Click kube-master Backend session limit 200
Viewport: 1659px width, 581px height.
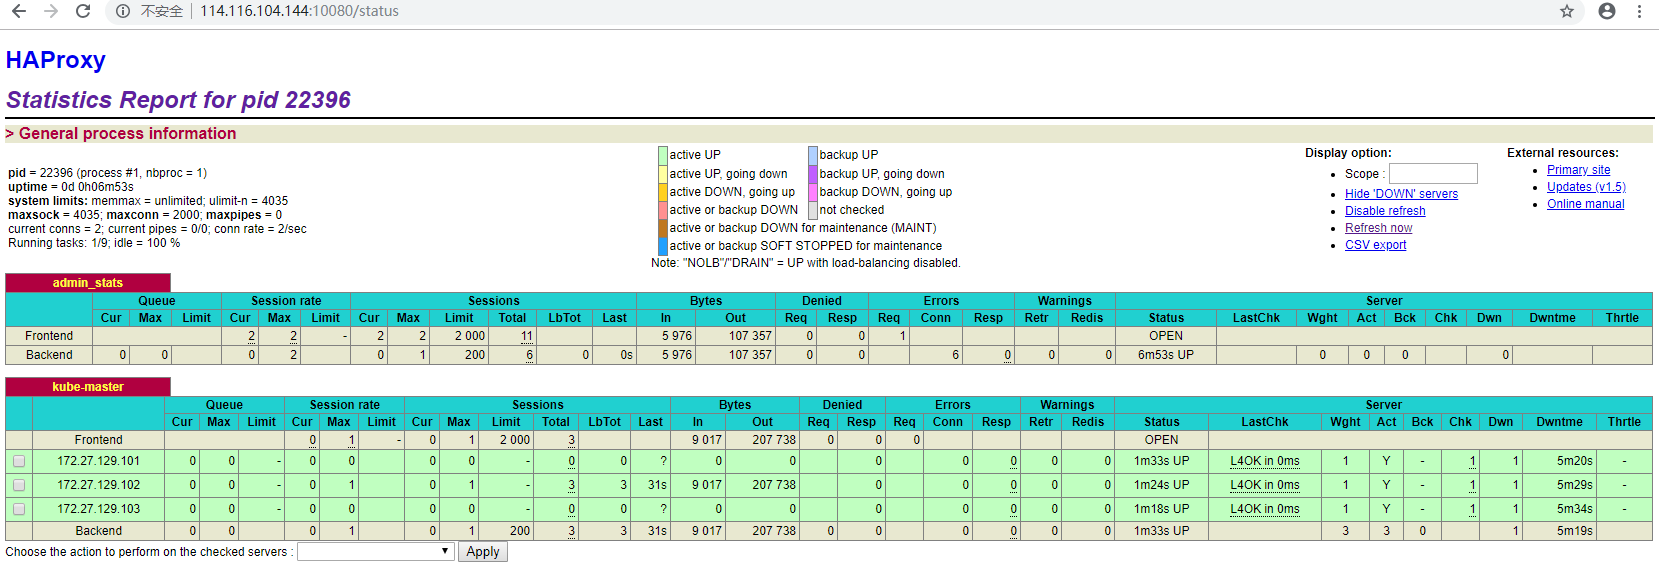click(520, 531)
